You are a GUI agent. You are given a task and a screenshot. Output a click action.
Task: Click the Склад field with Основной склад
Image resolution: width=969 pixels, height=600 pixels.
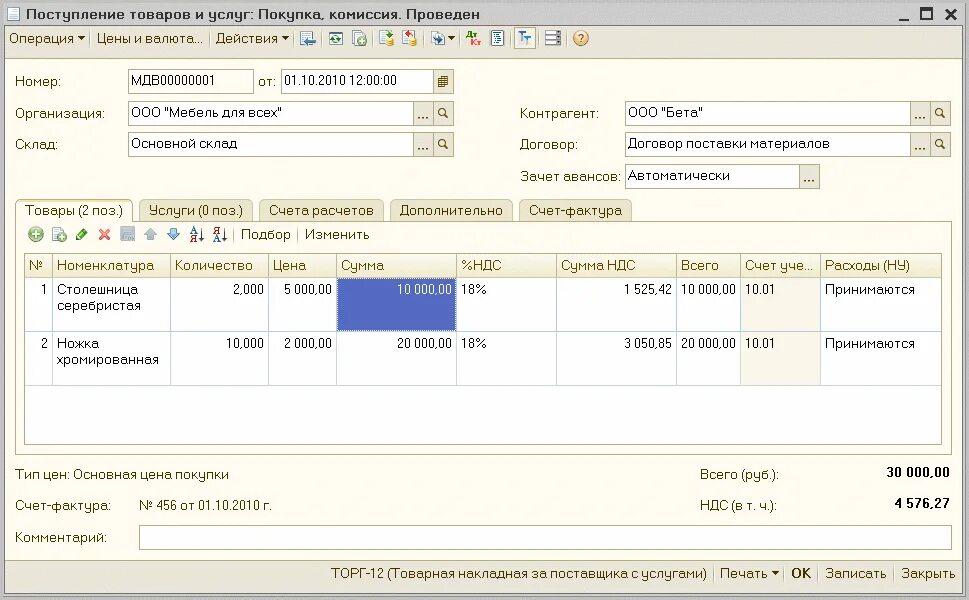coord(271,144)
